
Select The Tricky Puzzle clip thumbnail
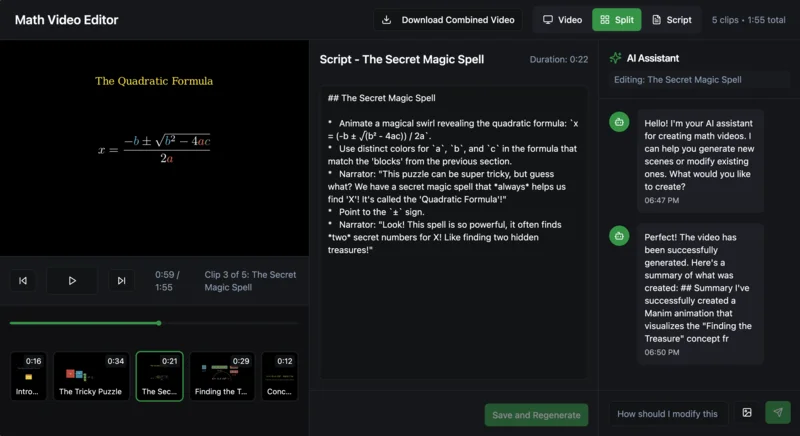[90, 377]
